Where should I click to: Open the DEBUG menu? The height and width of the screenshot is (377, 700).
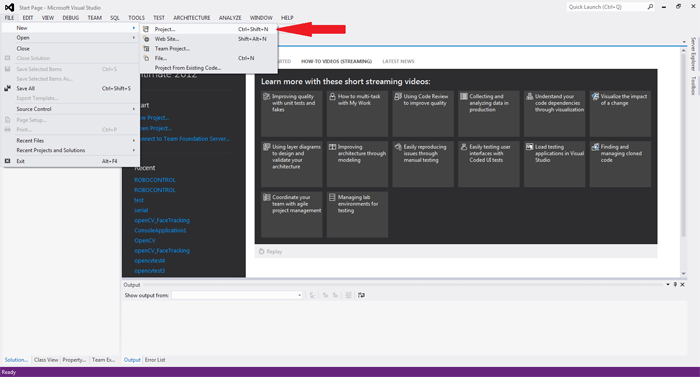point(71,18)
